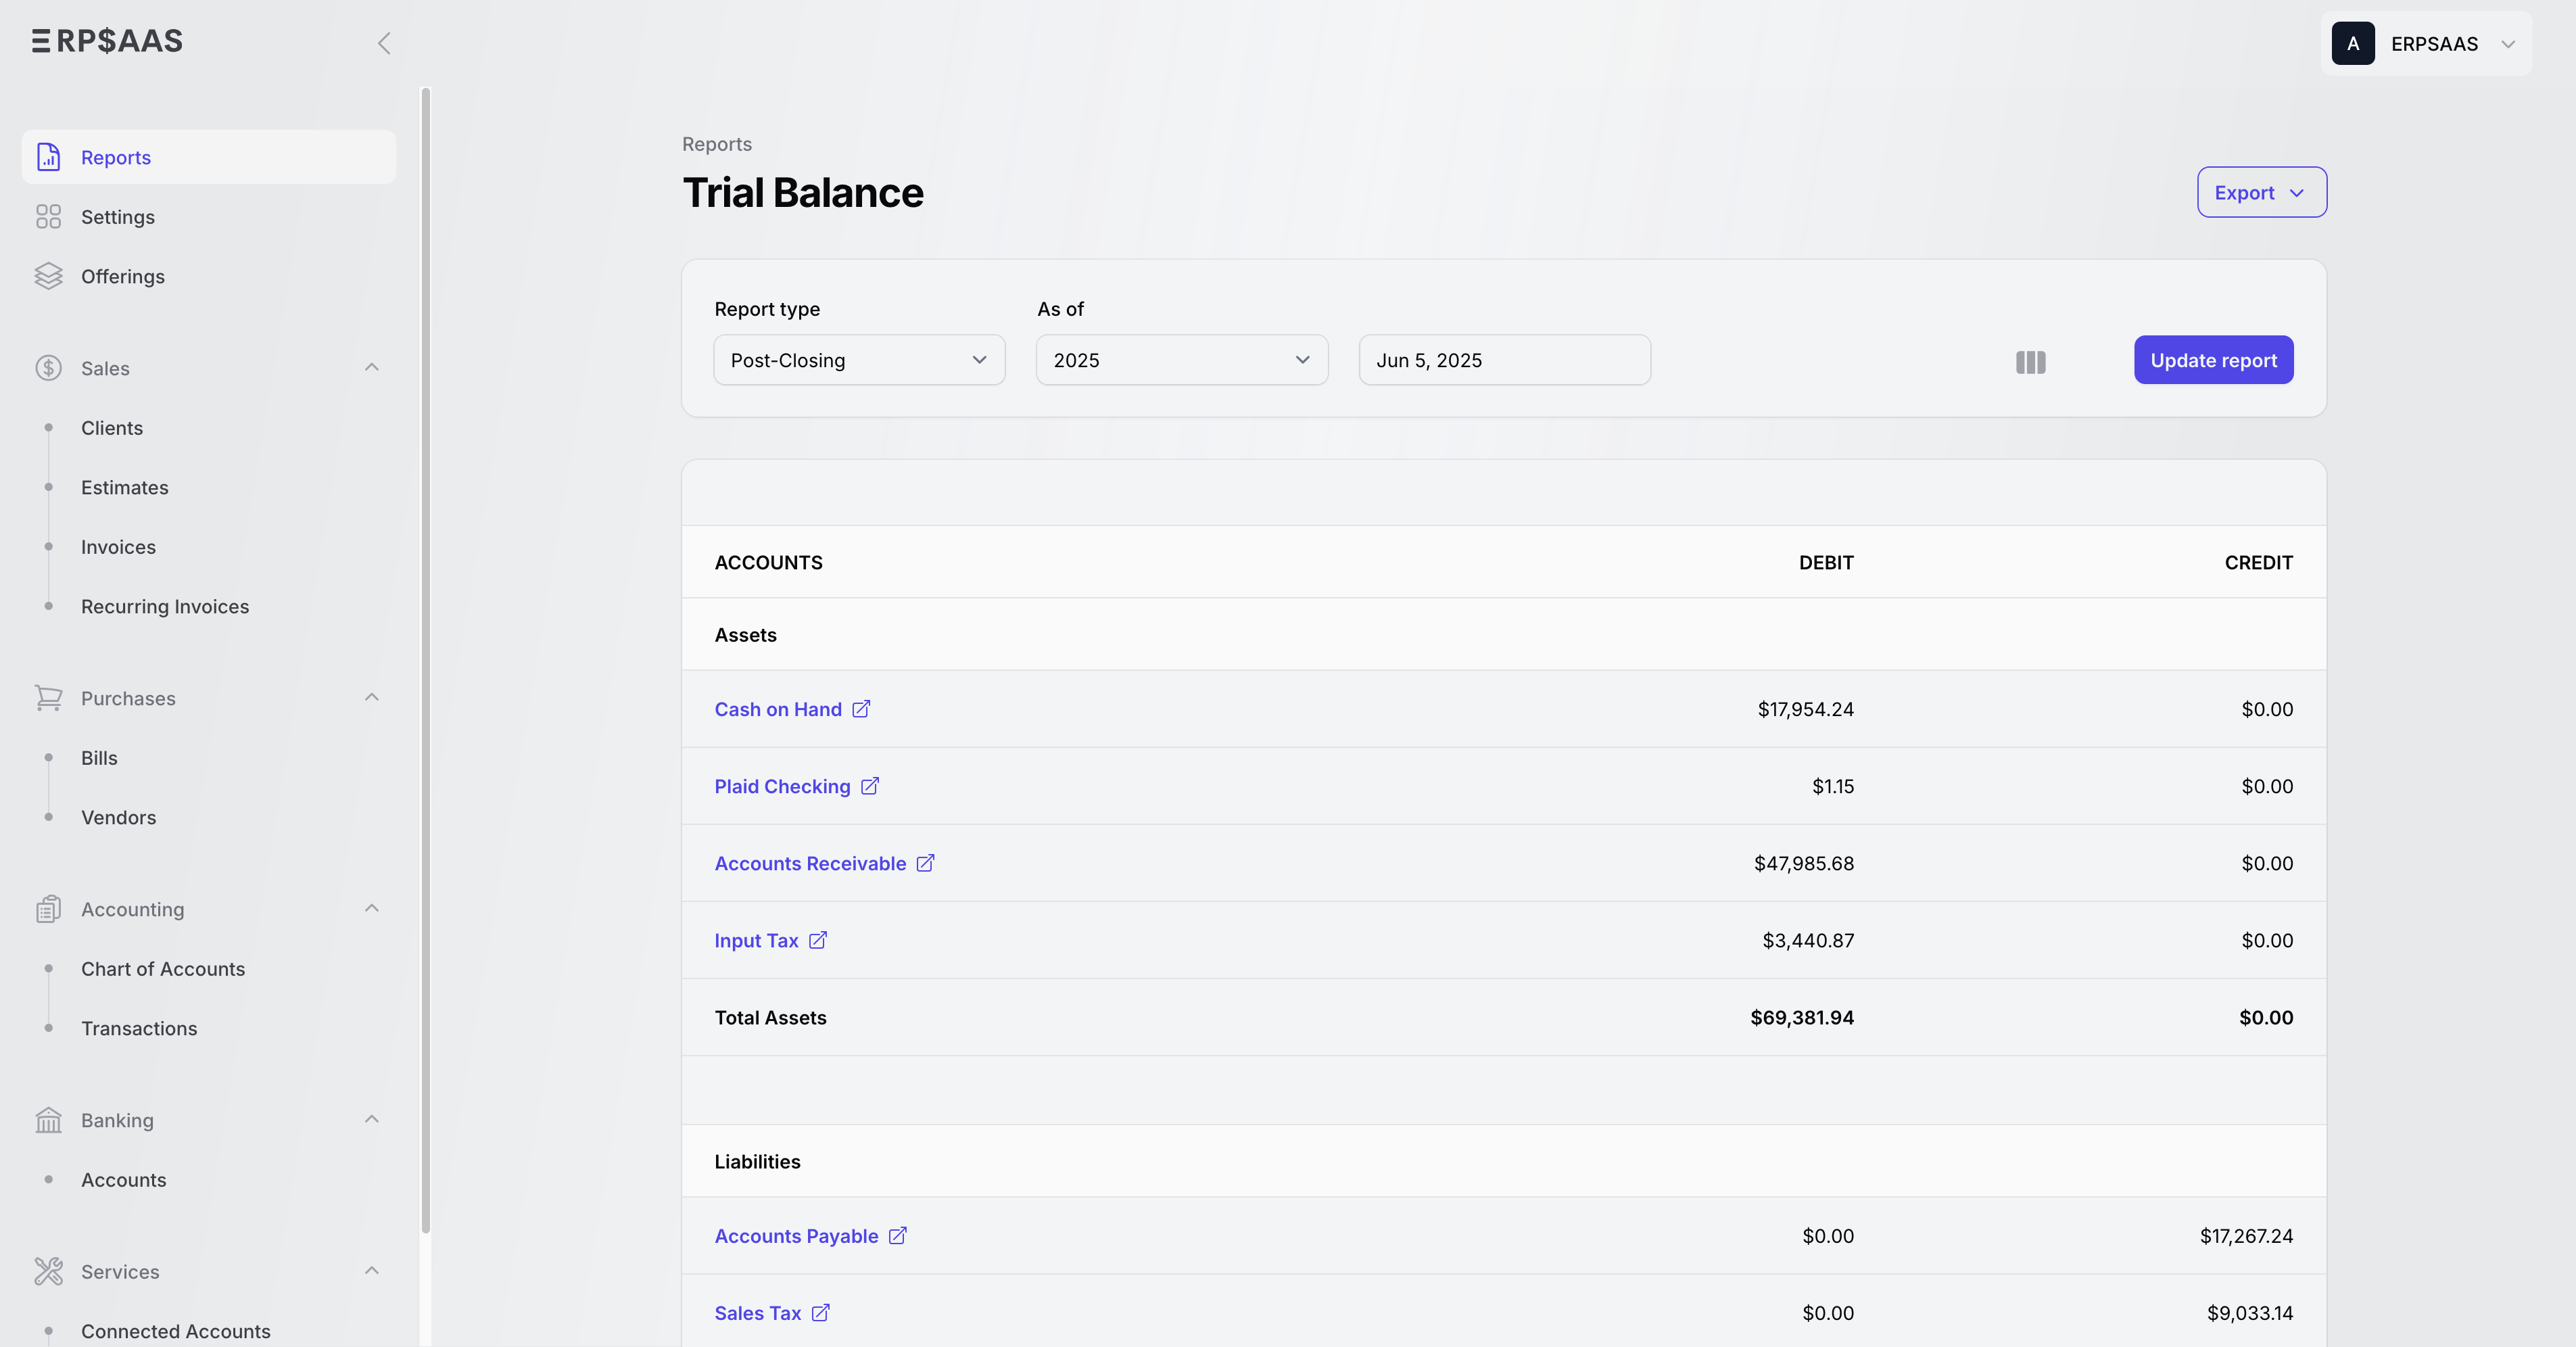This screenshot has height=1347, width=2576.
Task: Open the Report type Post-Closing dropdown
Action: click(x=859, y=360)
